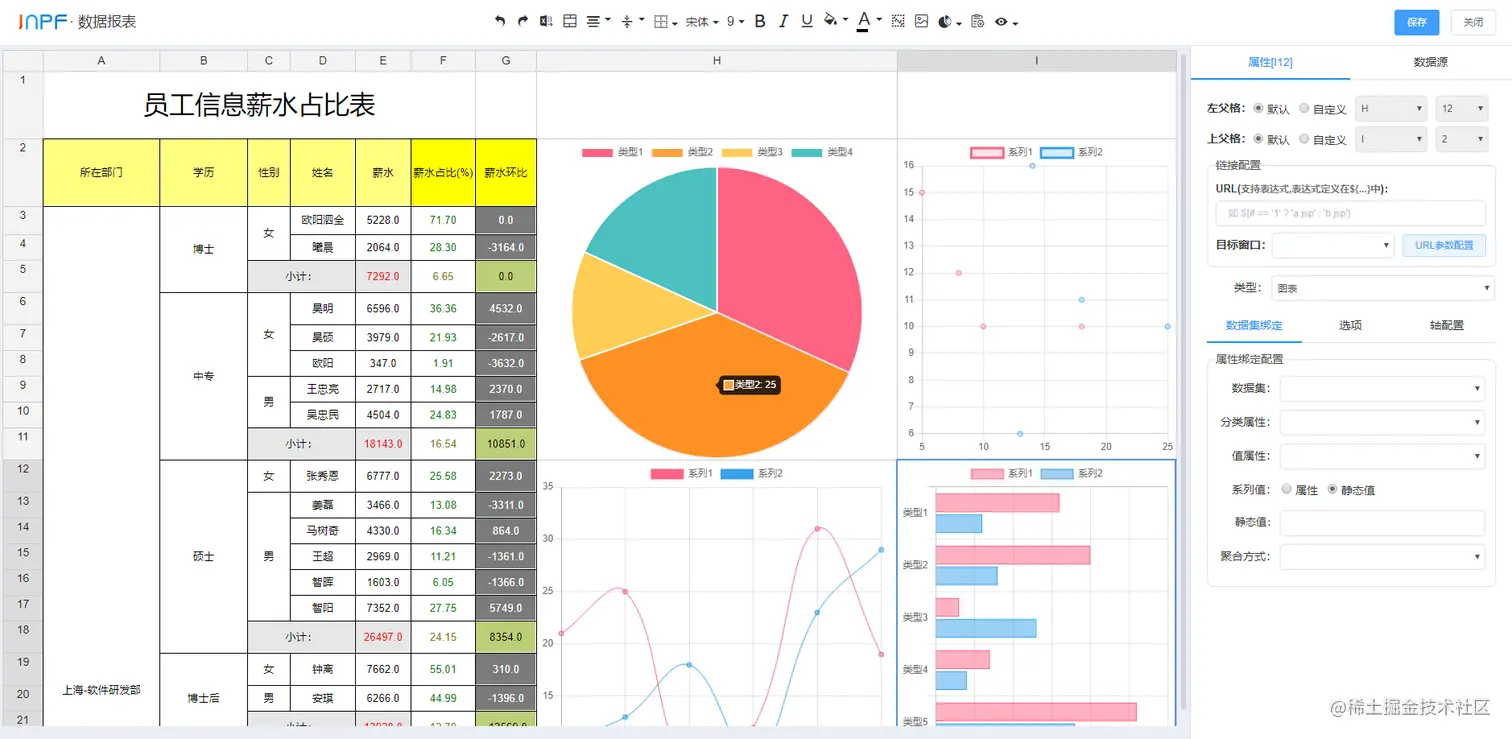Image resolution: width=1512 pixels, height=739 pixels.
Task: Select 默认 for 上父格
Action: [x=1258, y=139]
